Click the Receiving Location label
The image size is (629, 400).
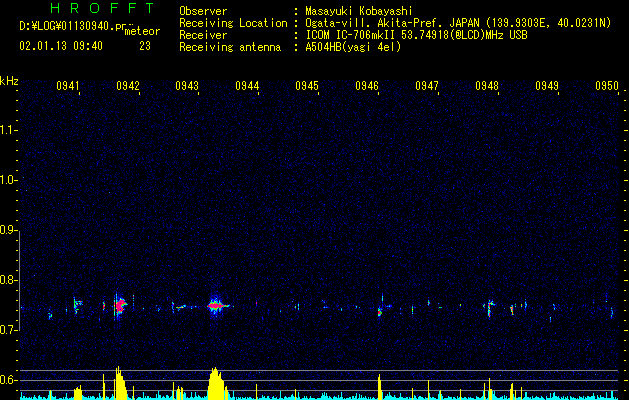(x=233, y=23)
